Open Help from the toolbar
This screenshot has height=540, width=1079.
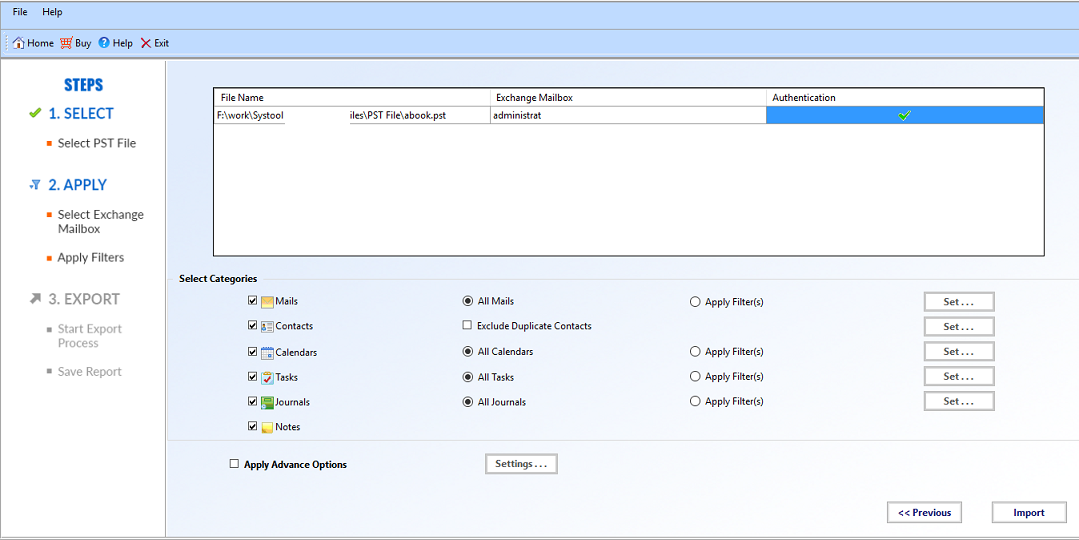point(116,43)
